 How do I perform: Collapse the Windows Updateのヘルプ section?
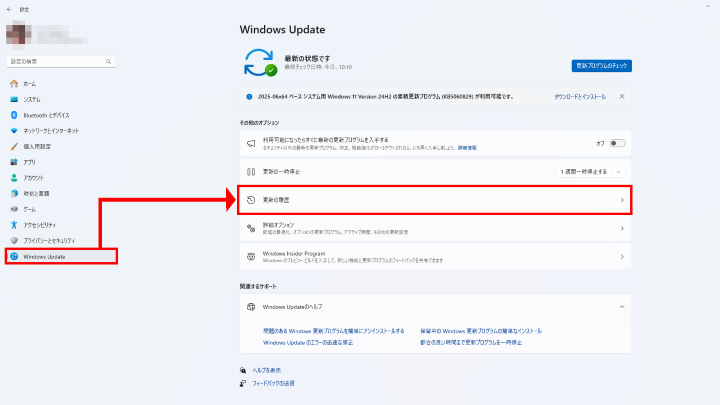coord(622,307)
